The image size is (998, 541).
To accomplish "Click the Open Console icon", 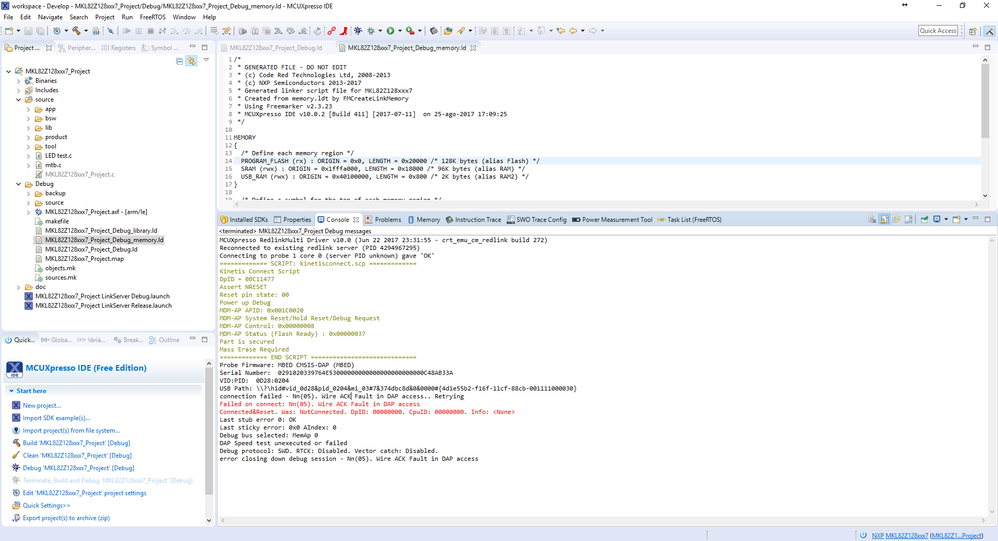I will click(x=956, y=220).
